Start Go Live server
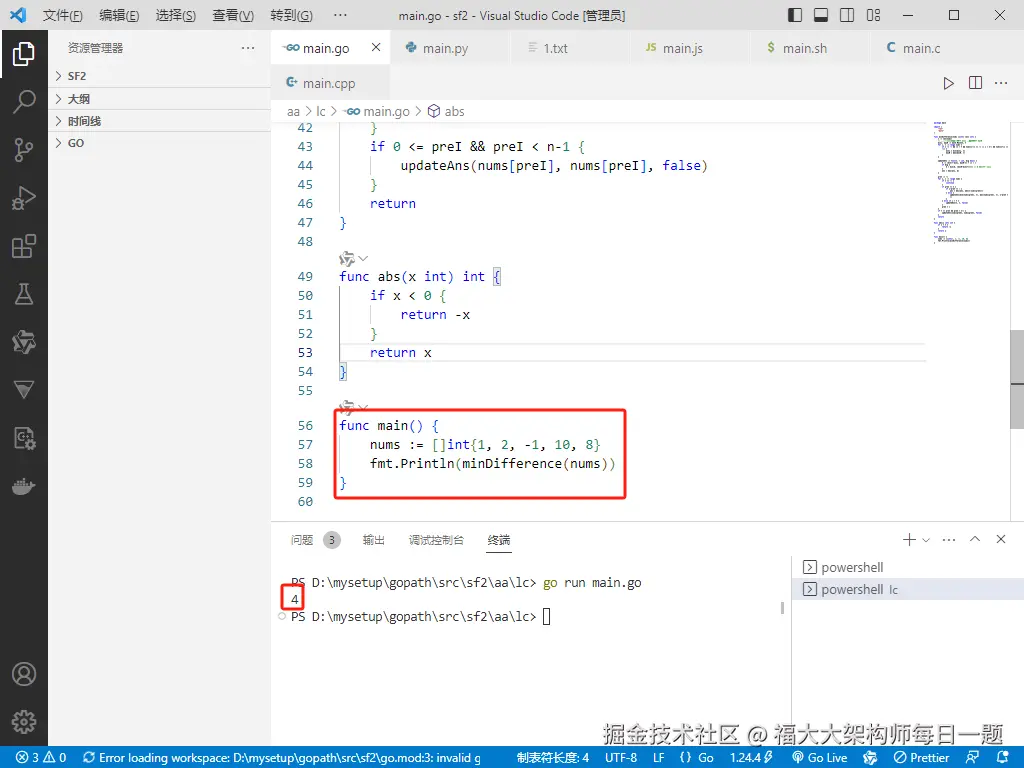Screen dimensions: 1024x768 tap(820, 758)
